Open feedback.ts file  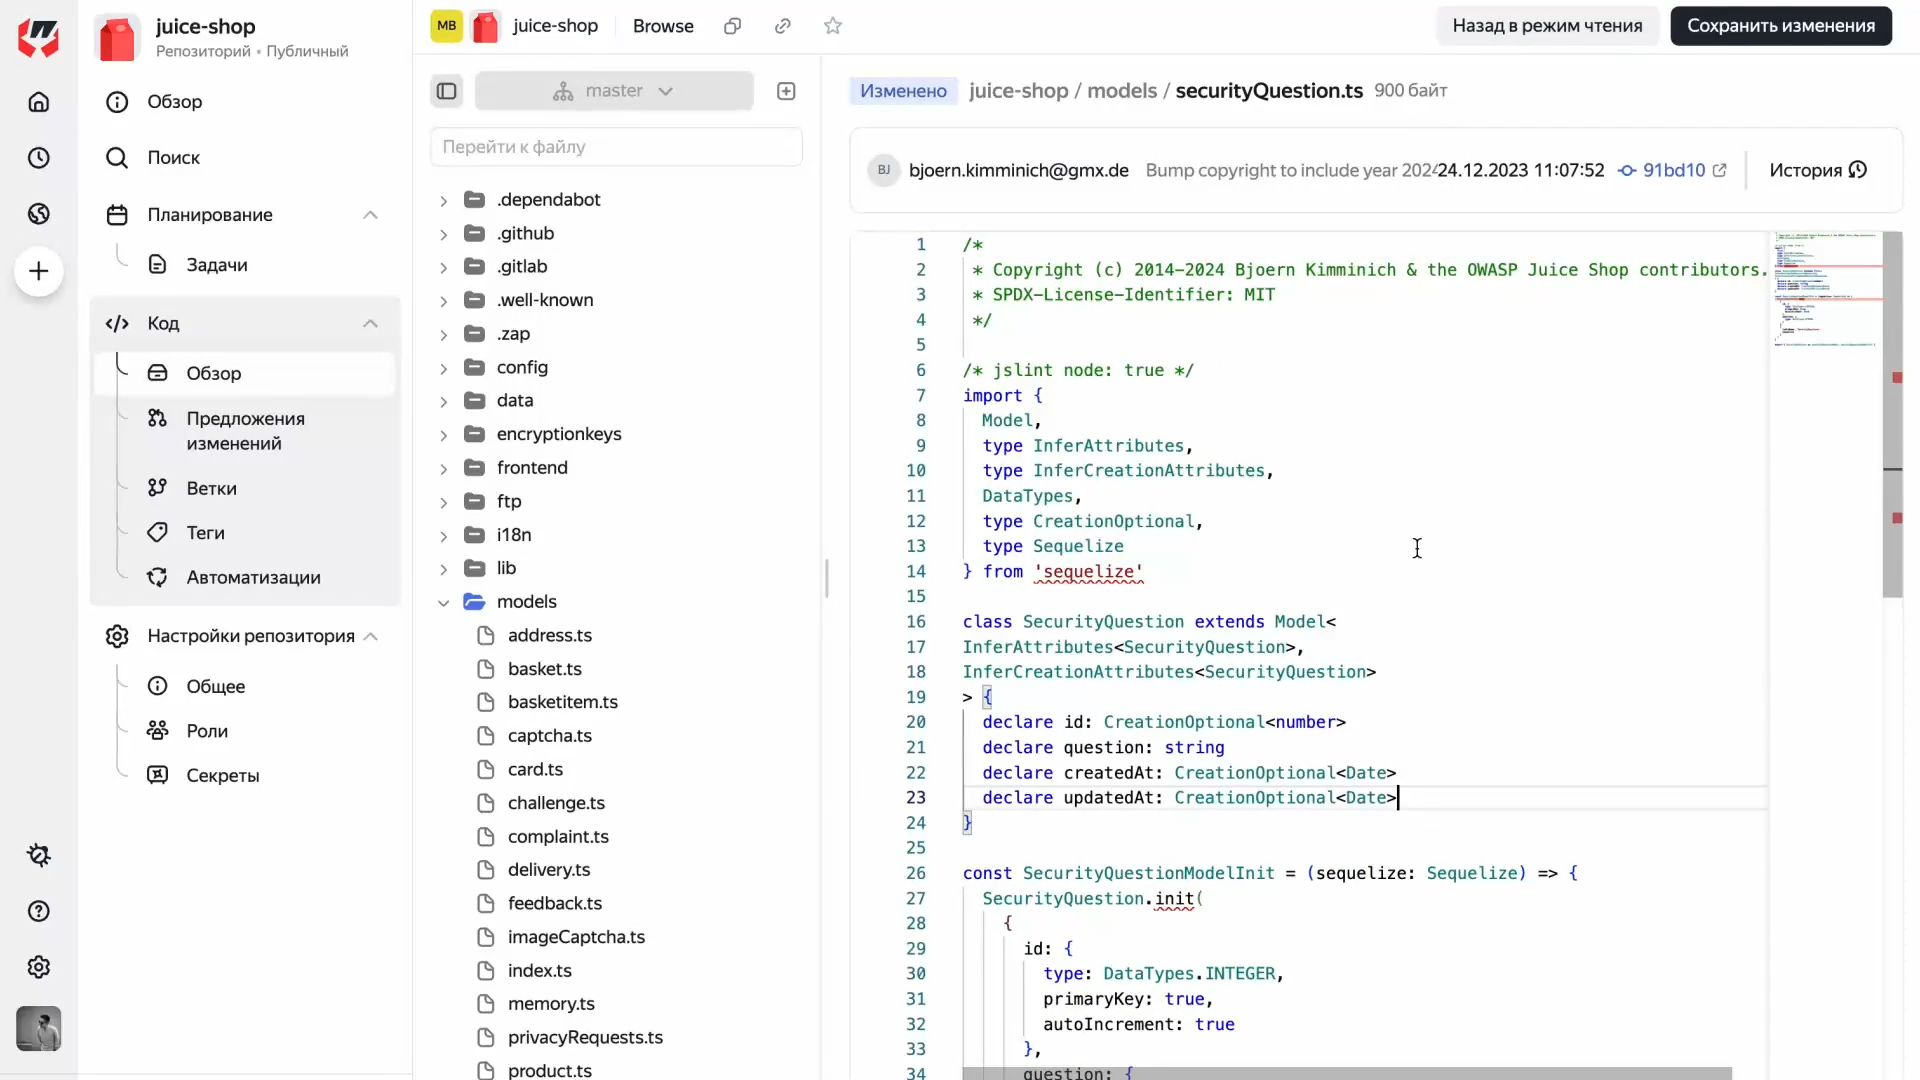tap(555, 904)
